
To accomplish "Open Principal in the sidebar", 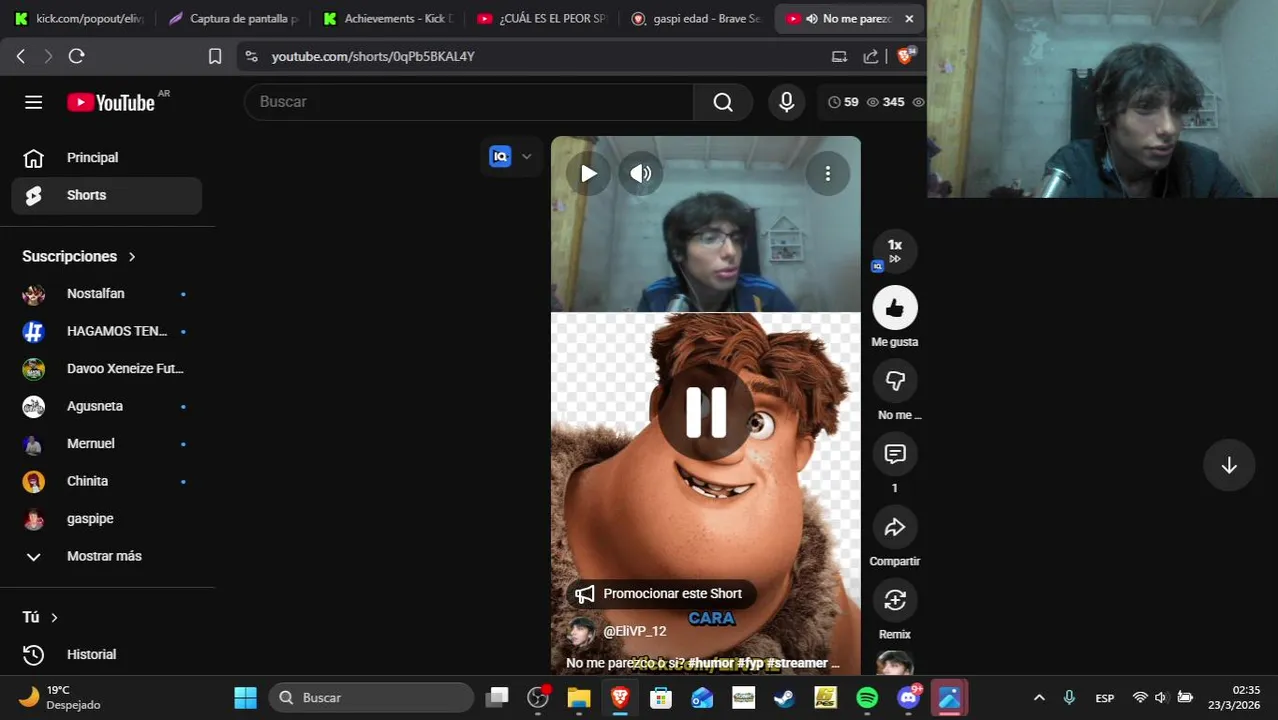I will coord(107,158).
